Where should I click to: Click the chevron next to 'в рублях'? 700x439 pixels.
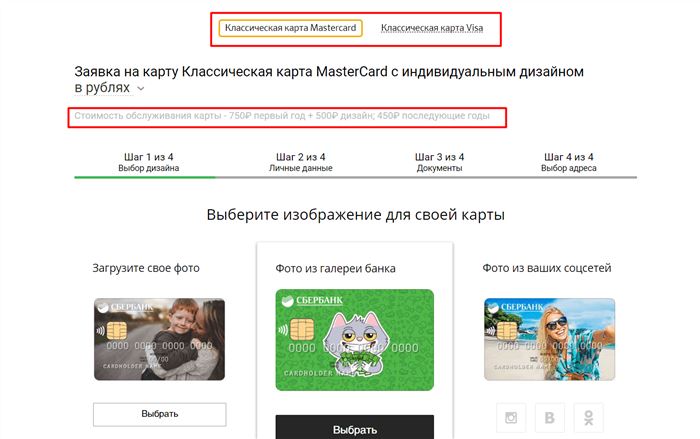click(x=141, y=88)
